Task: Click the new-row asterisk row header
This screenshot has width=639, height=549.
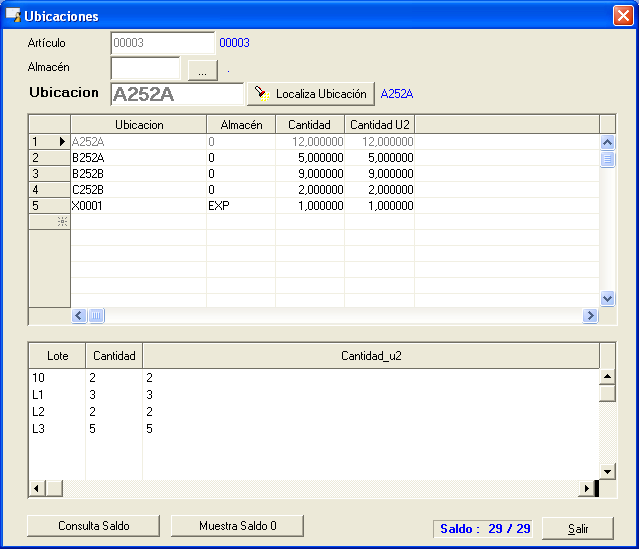Action: pyautogui.click(x=49, y=222)
